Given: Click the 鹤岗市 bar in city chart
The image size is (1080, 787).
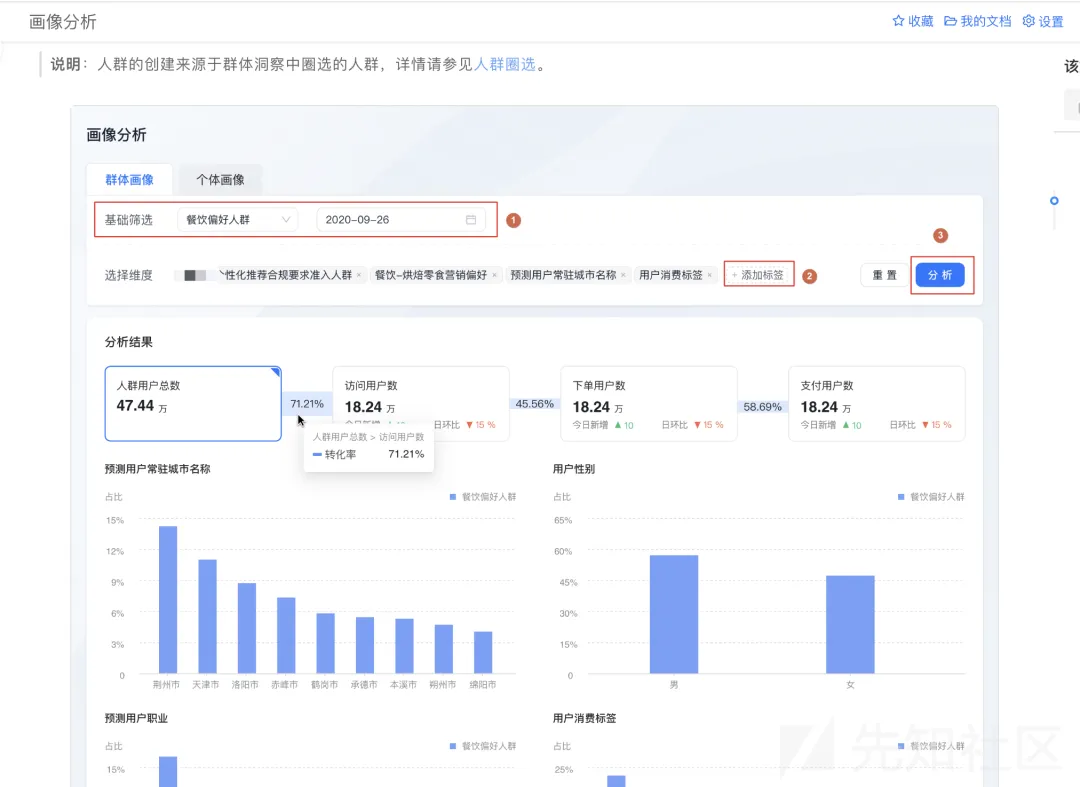Looking at the screenshot, I should 326,643.
